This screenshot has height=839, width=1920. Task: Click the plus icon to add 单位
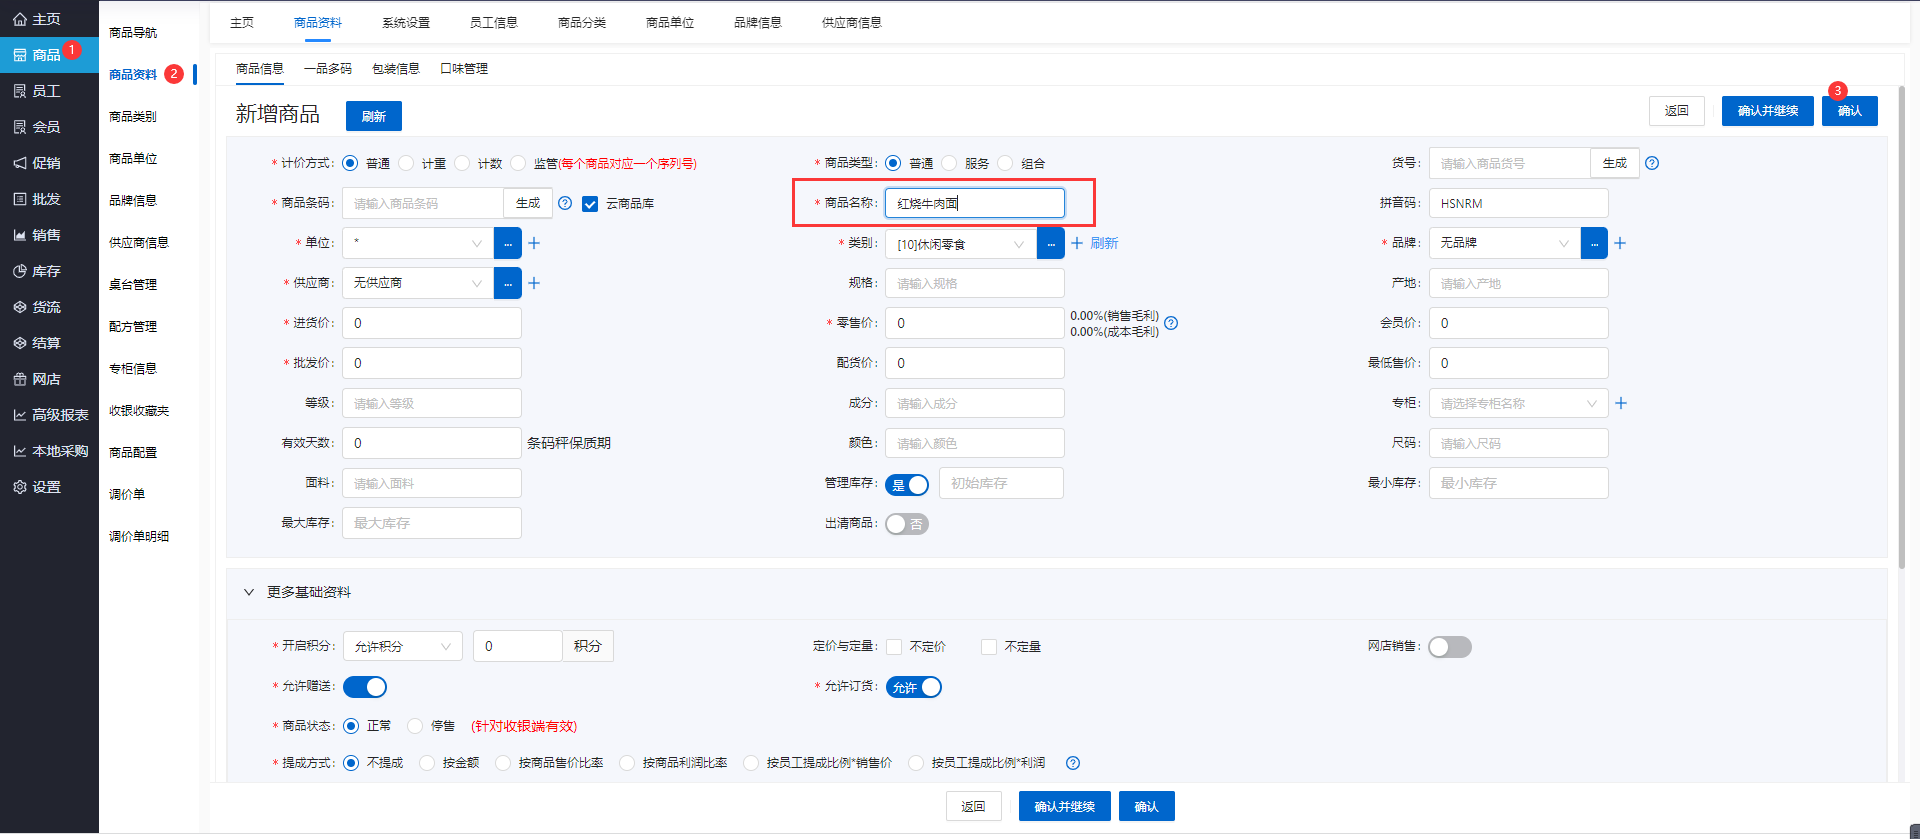(x=534, y=243)
